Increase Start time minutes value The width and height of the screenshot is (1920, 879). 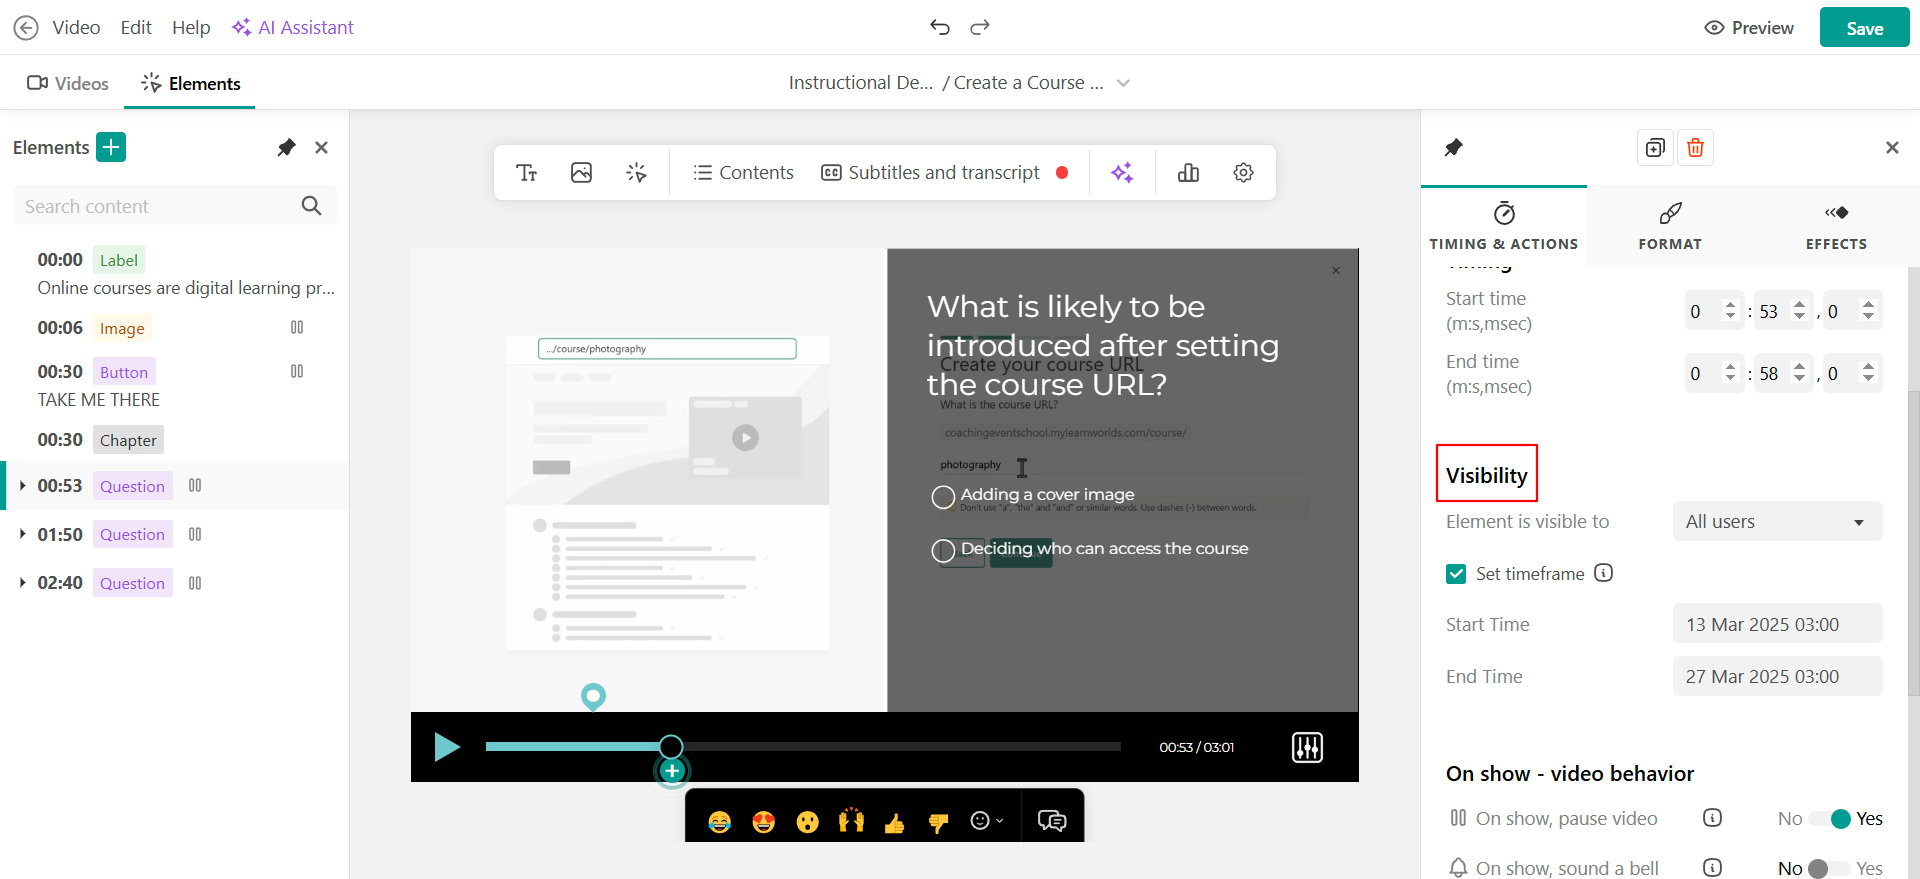pyautogui.click(x=1730, y=305)
